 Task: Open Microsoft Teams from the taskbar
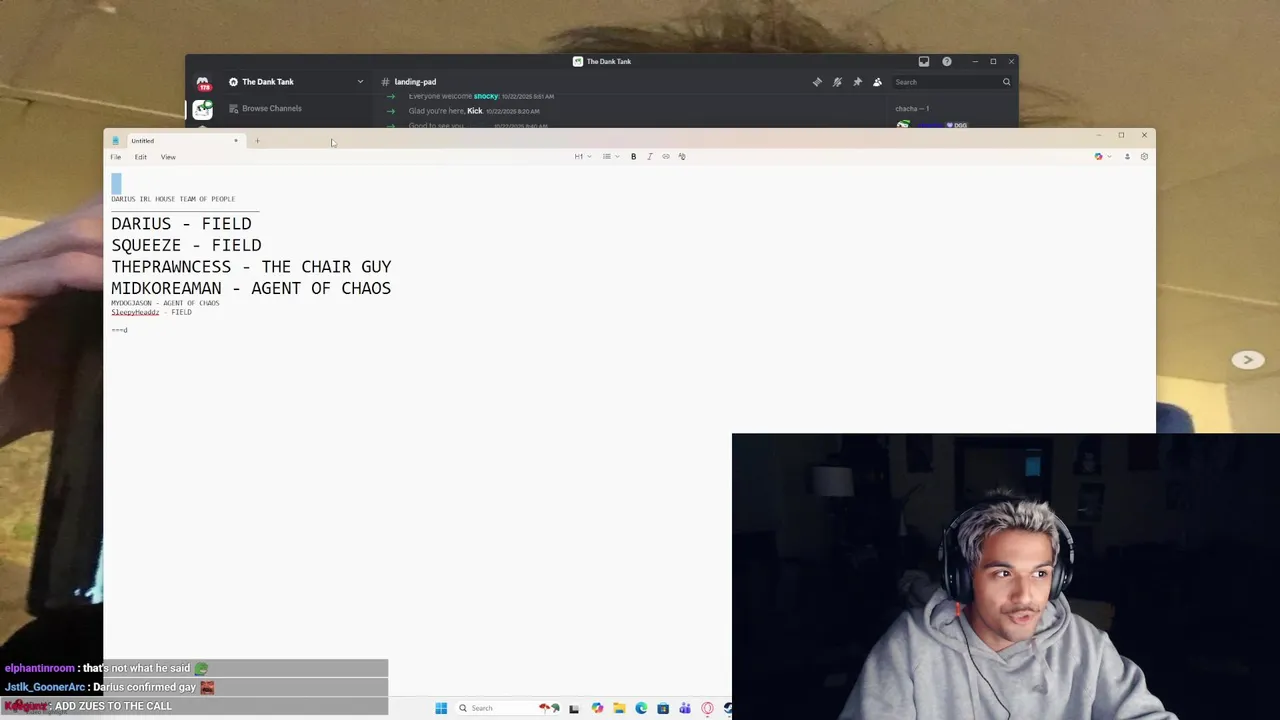[x=685, y=708]
